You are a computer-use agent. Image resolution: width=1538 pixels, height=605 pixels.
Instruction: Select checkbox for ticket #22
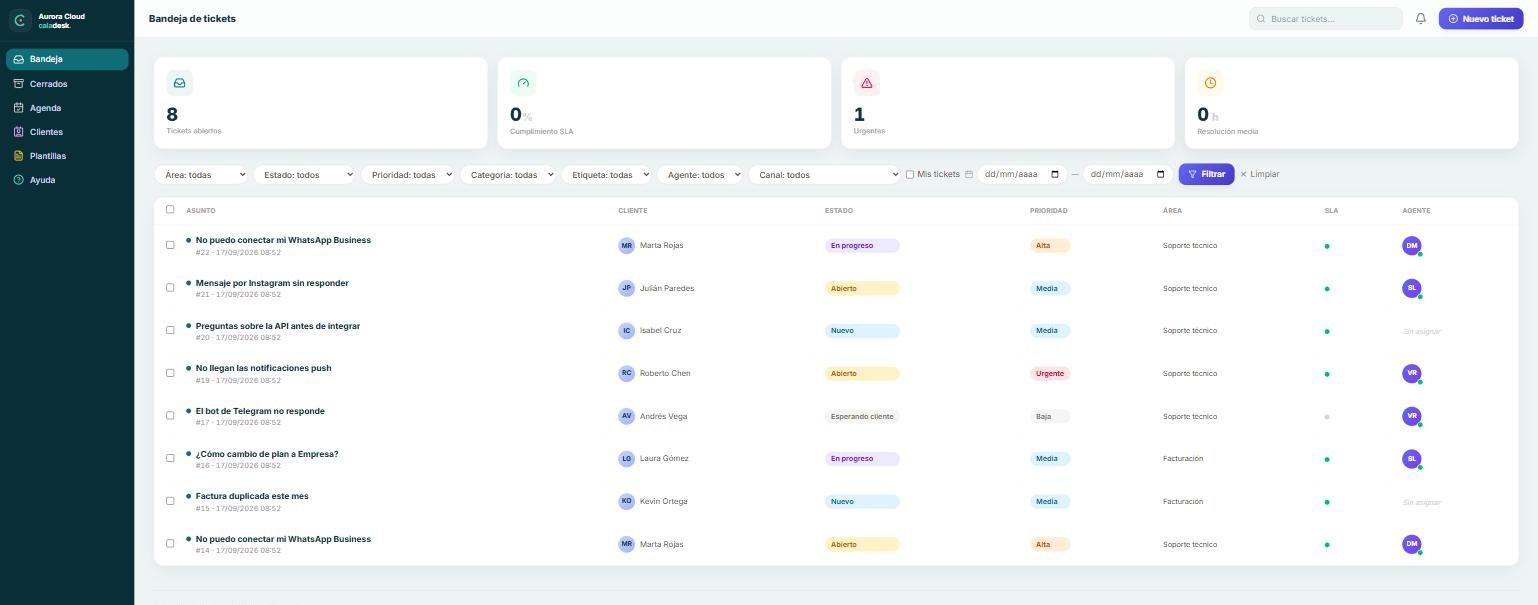coord(170,245)
